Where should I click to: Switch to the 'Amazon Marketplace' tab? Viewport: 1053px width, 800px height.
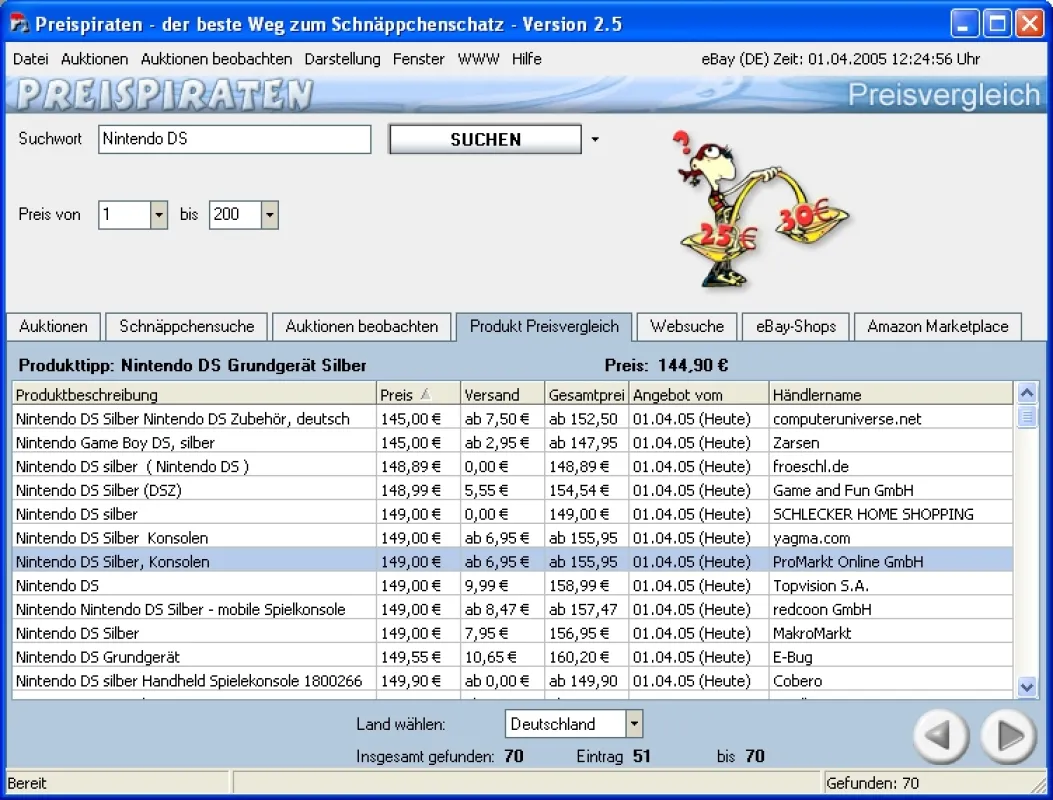point(937,327)
